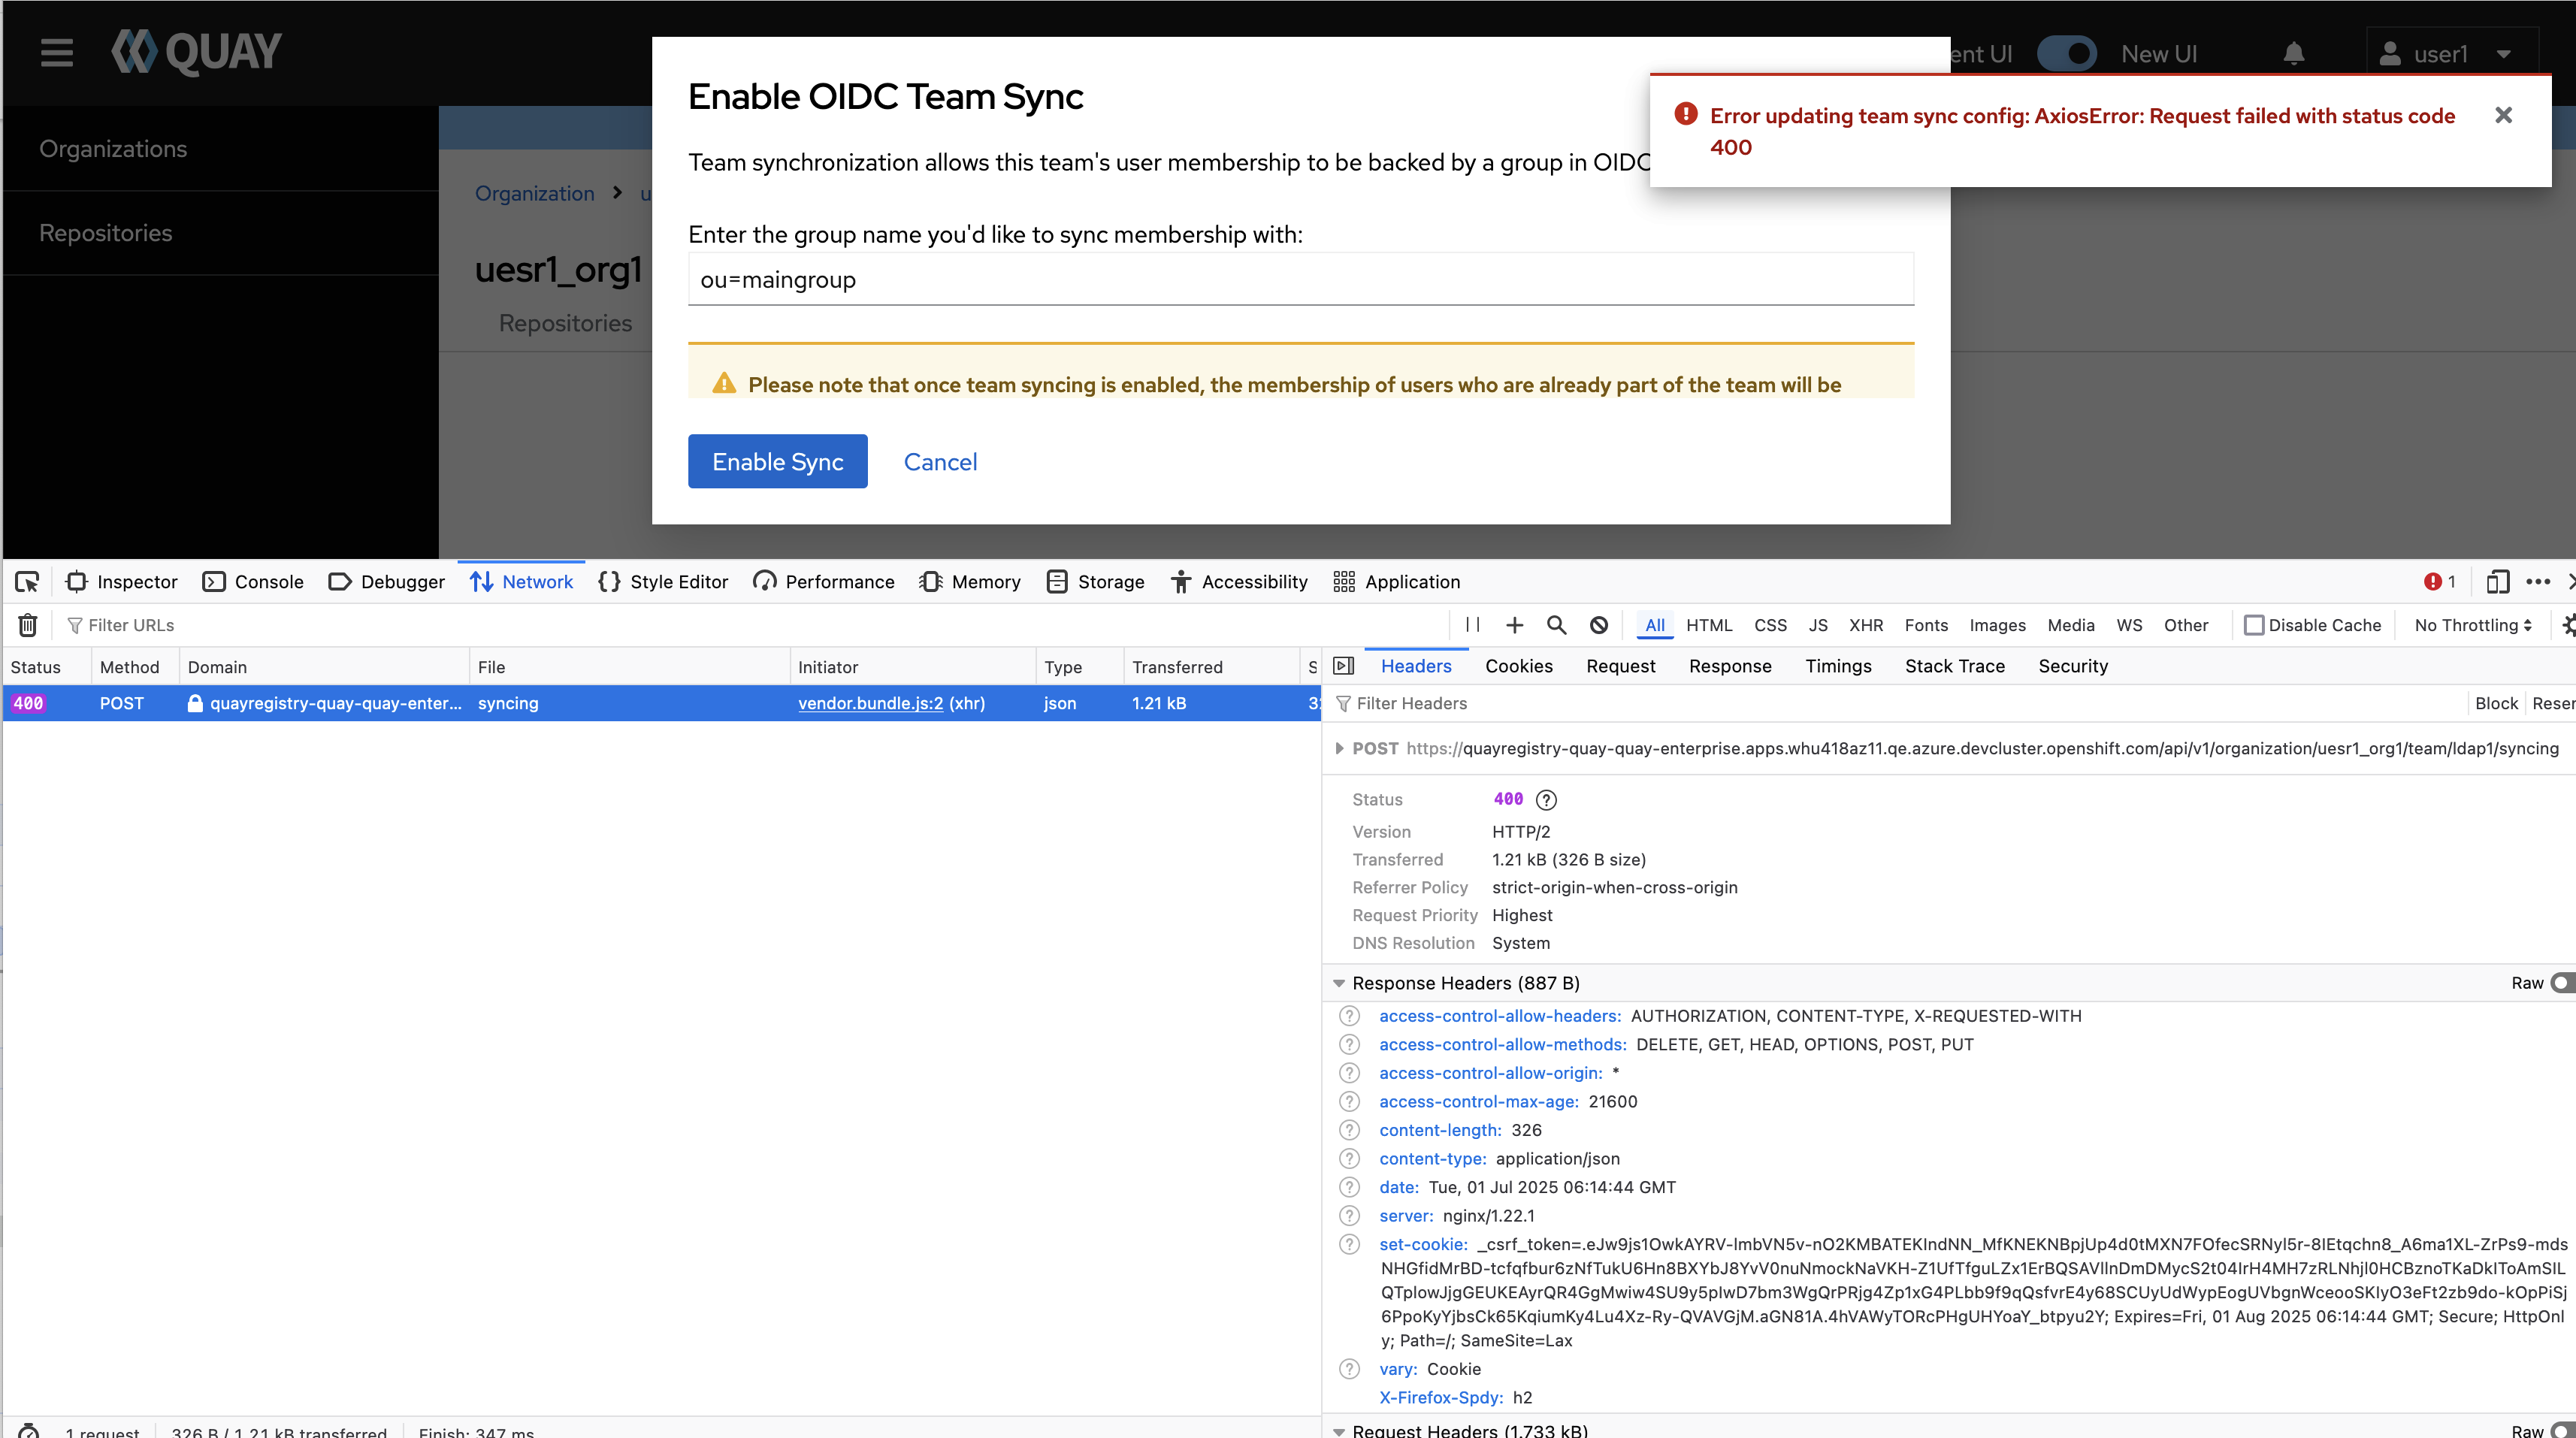
Task: Toggle the details sidebar pane icon
Action: (1344, 666)
